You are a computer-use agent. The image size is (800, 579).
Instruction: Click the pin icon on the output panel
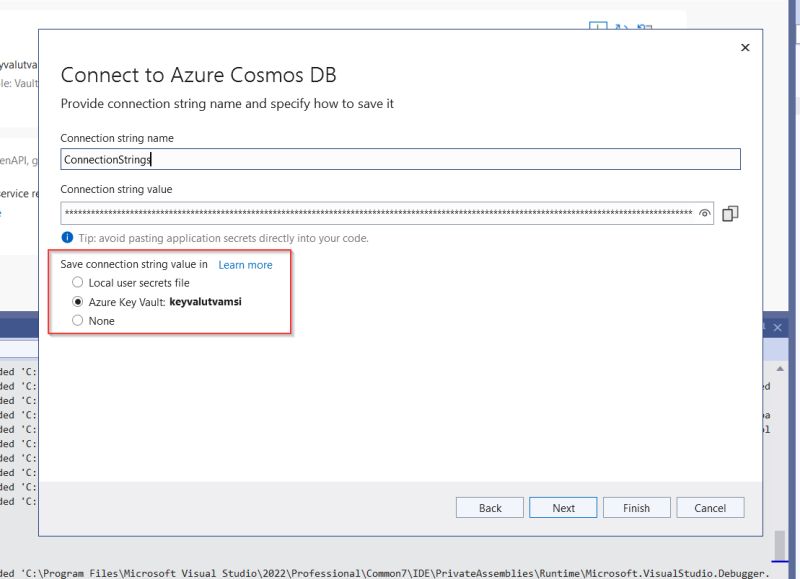point(764,325)
